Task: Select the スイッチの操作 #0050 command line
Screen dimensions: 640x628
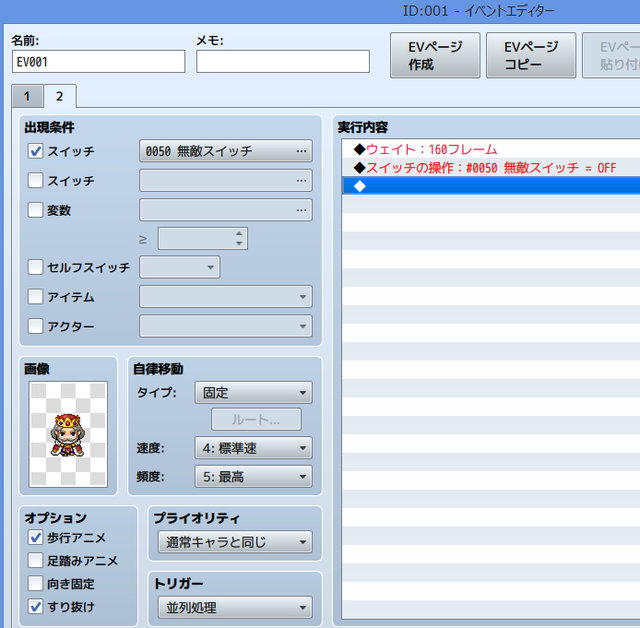Action: [x=491, y=168]
